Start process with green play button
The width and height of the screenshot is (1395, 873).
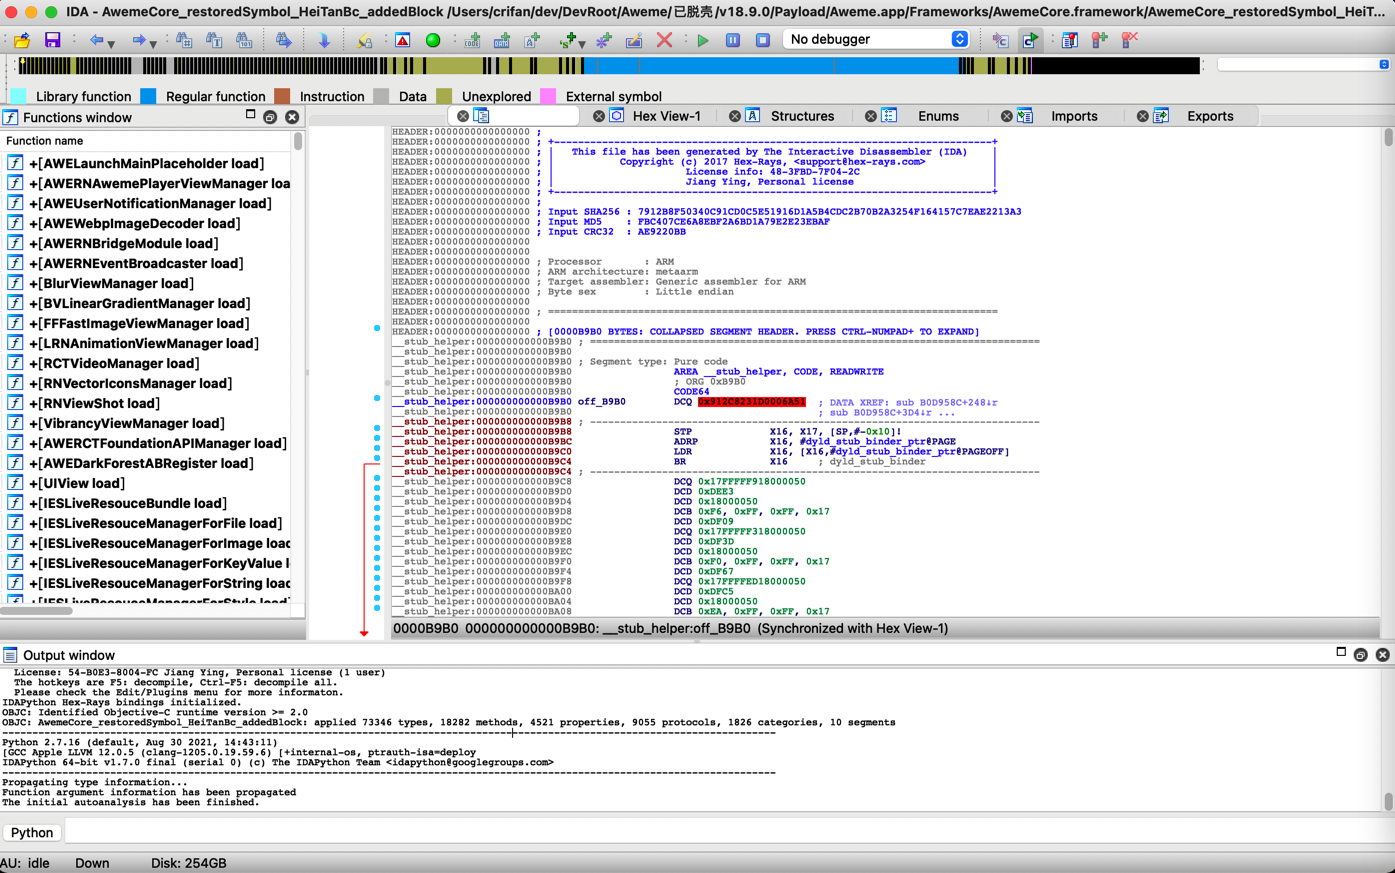point(703,40)
